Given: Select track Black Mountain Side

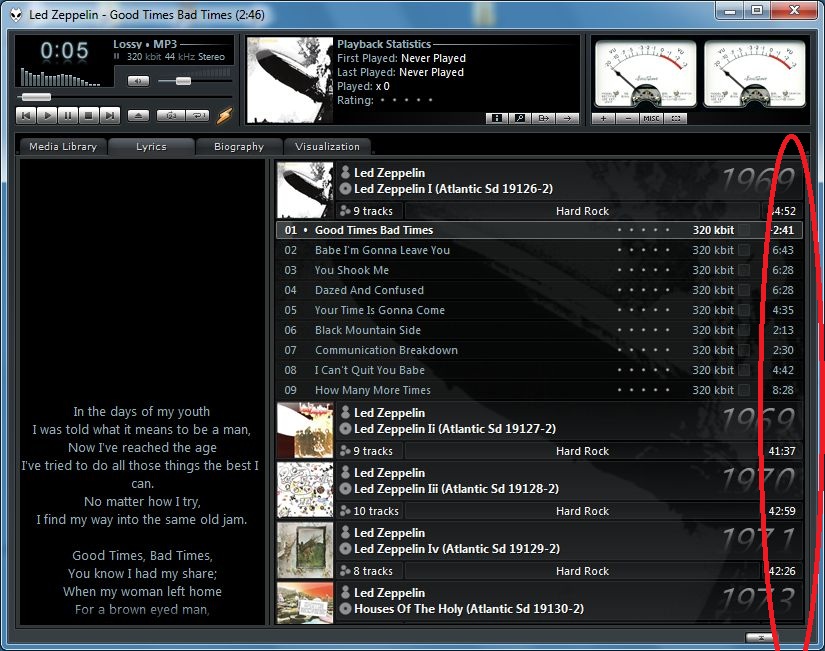Looking at the screenshot, I should click(539, 330).
